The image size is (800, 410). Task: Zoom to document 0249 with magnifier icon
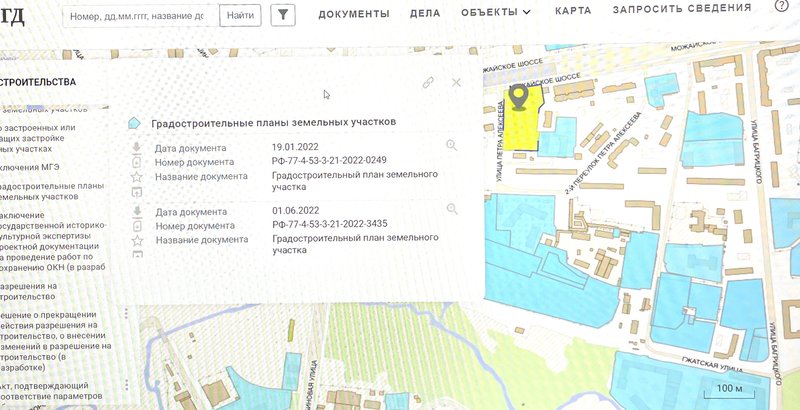point(452,146)
